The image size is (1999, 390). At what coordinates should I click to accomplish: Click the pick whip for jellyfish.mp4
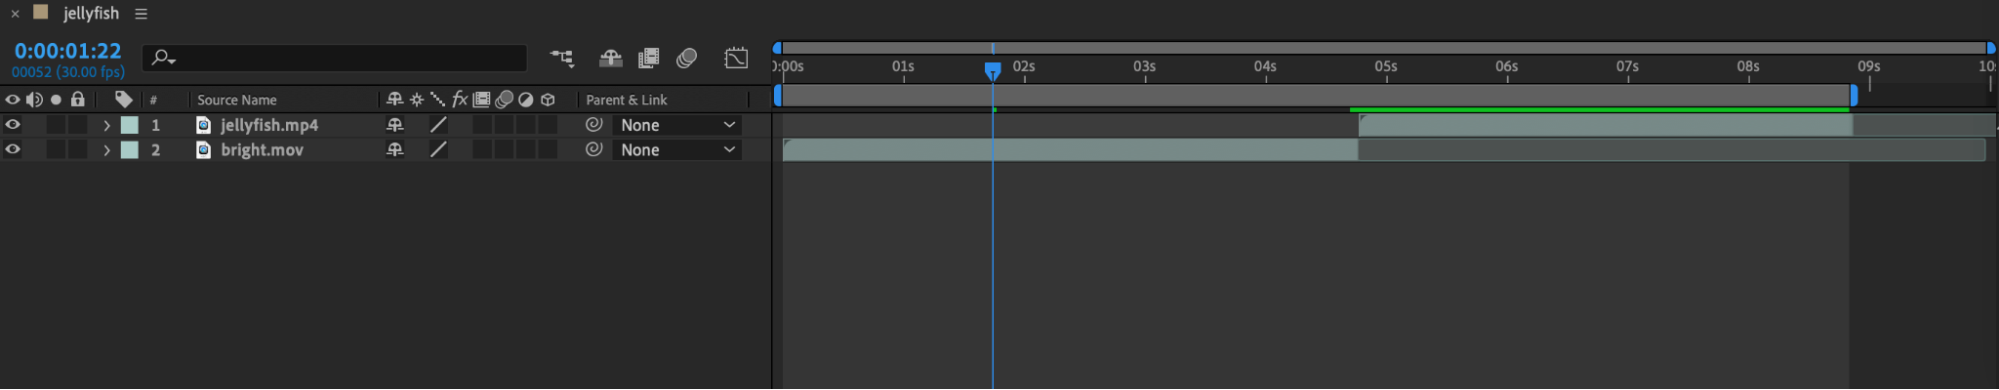594,124
